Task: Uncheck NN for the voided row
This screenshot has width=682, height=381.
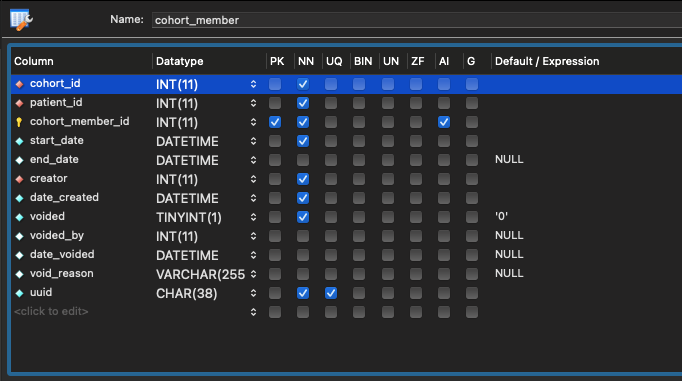Action: tap(303, 217)
